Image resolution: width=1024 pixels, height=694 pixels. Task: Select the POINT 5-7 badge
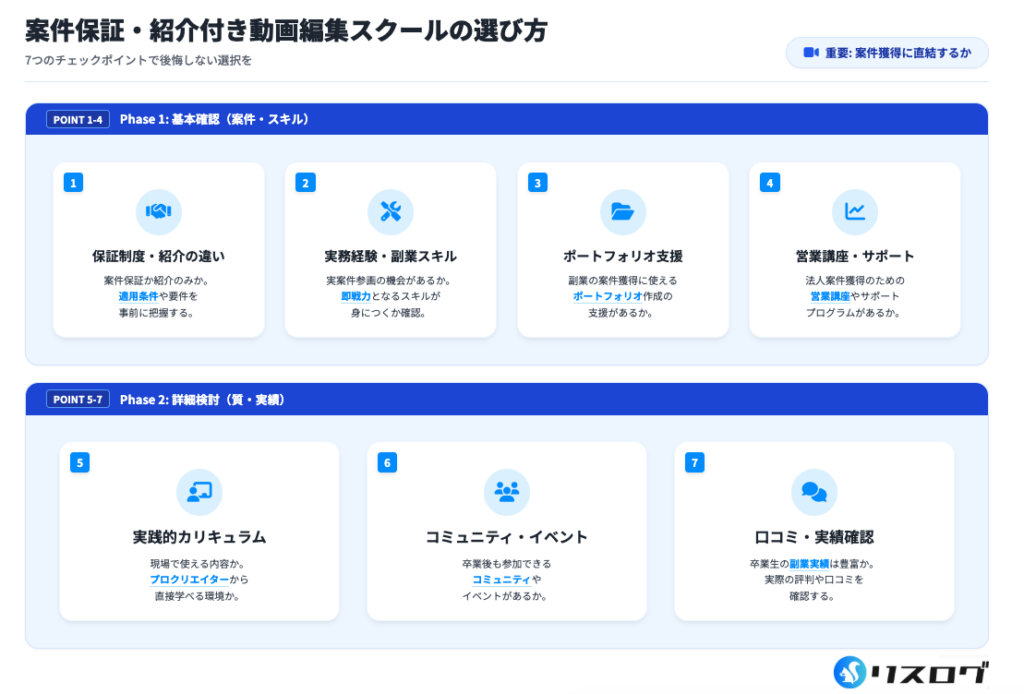(78, 400)
